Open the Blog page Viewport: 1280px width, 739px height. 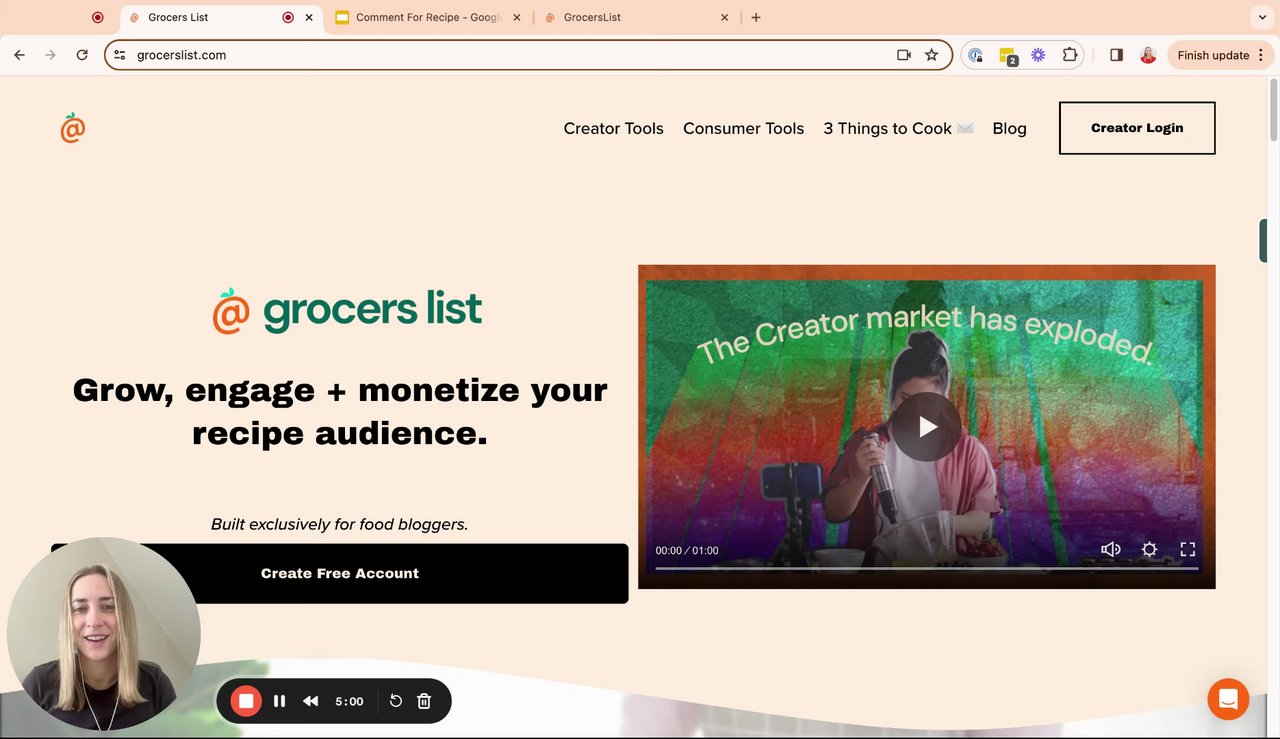[x=1010, y=128]
